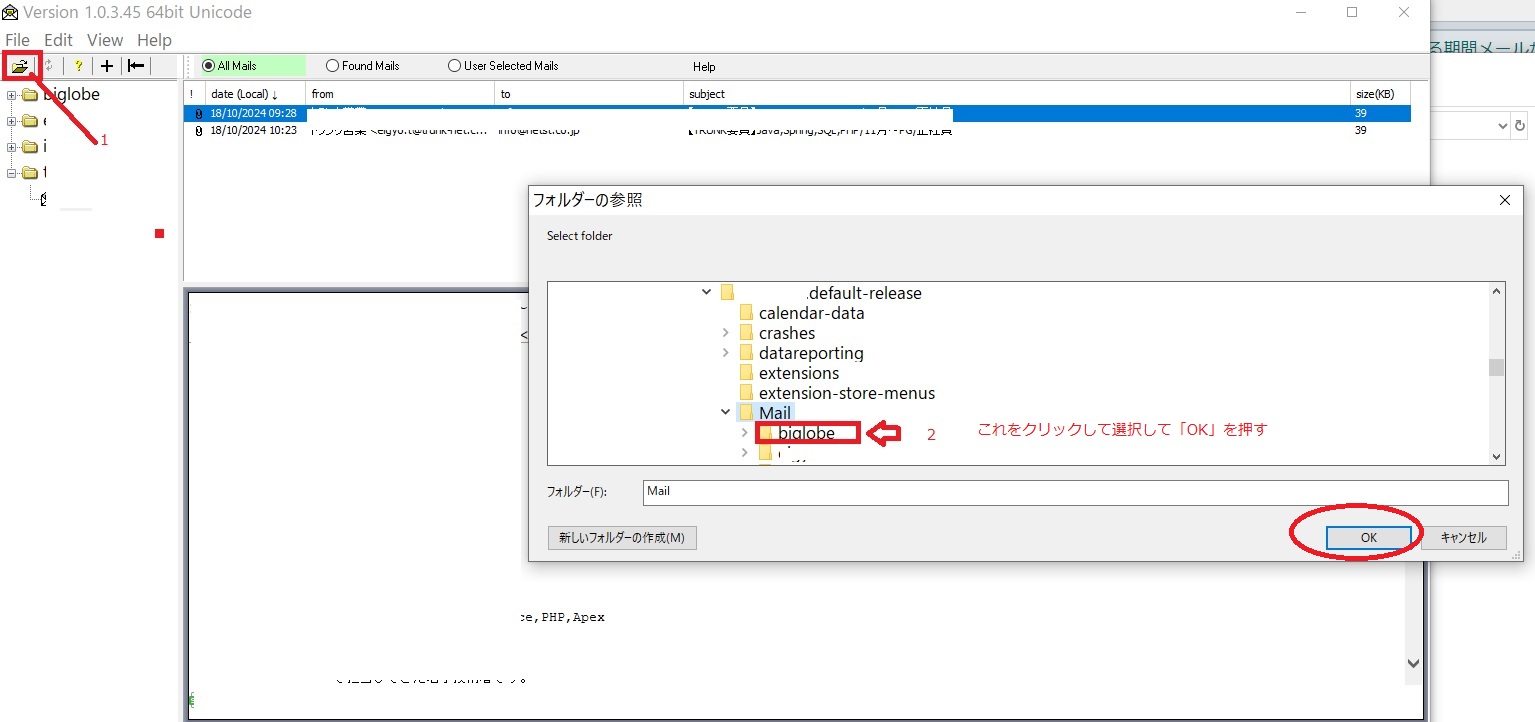Click the left-arrow-to-bar toolbar icon
The height and width of the screenshot is (722, 1535).
tap(136, 66)
